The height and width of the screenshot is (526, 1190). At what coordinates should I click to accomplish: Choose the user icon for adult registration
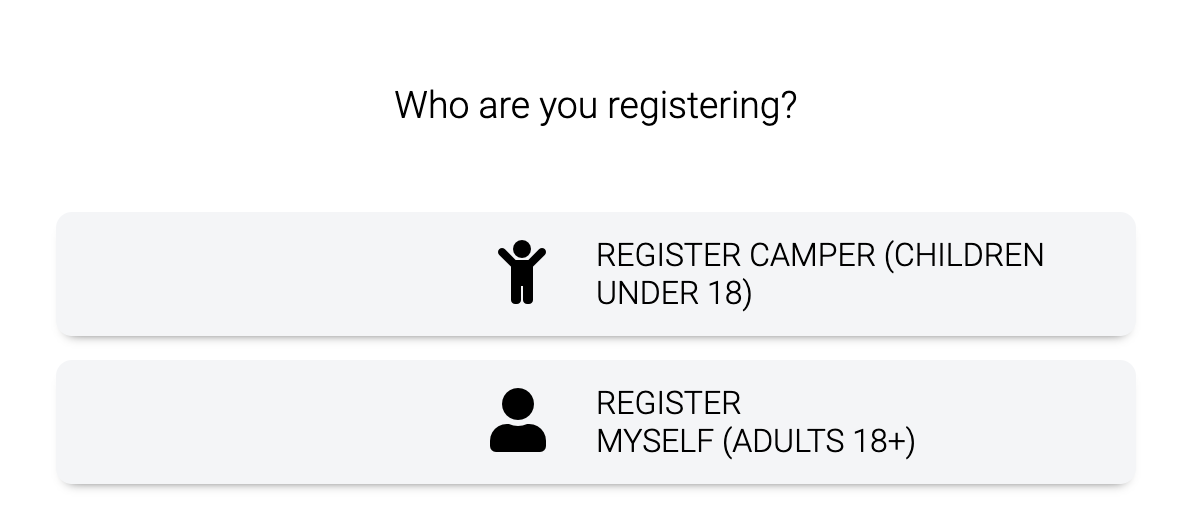click(x=518, y=420)
